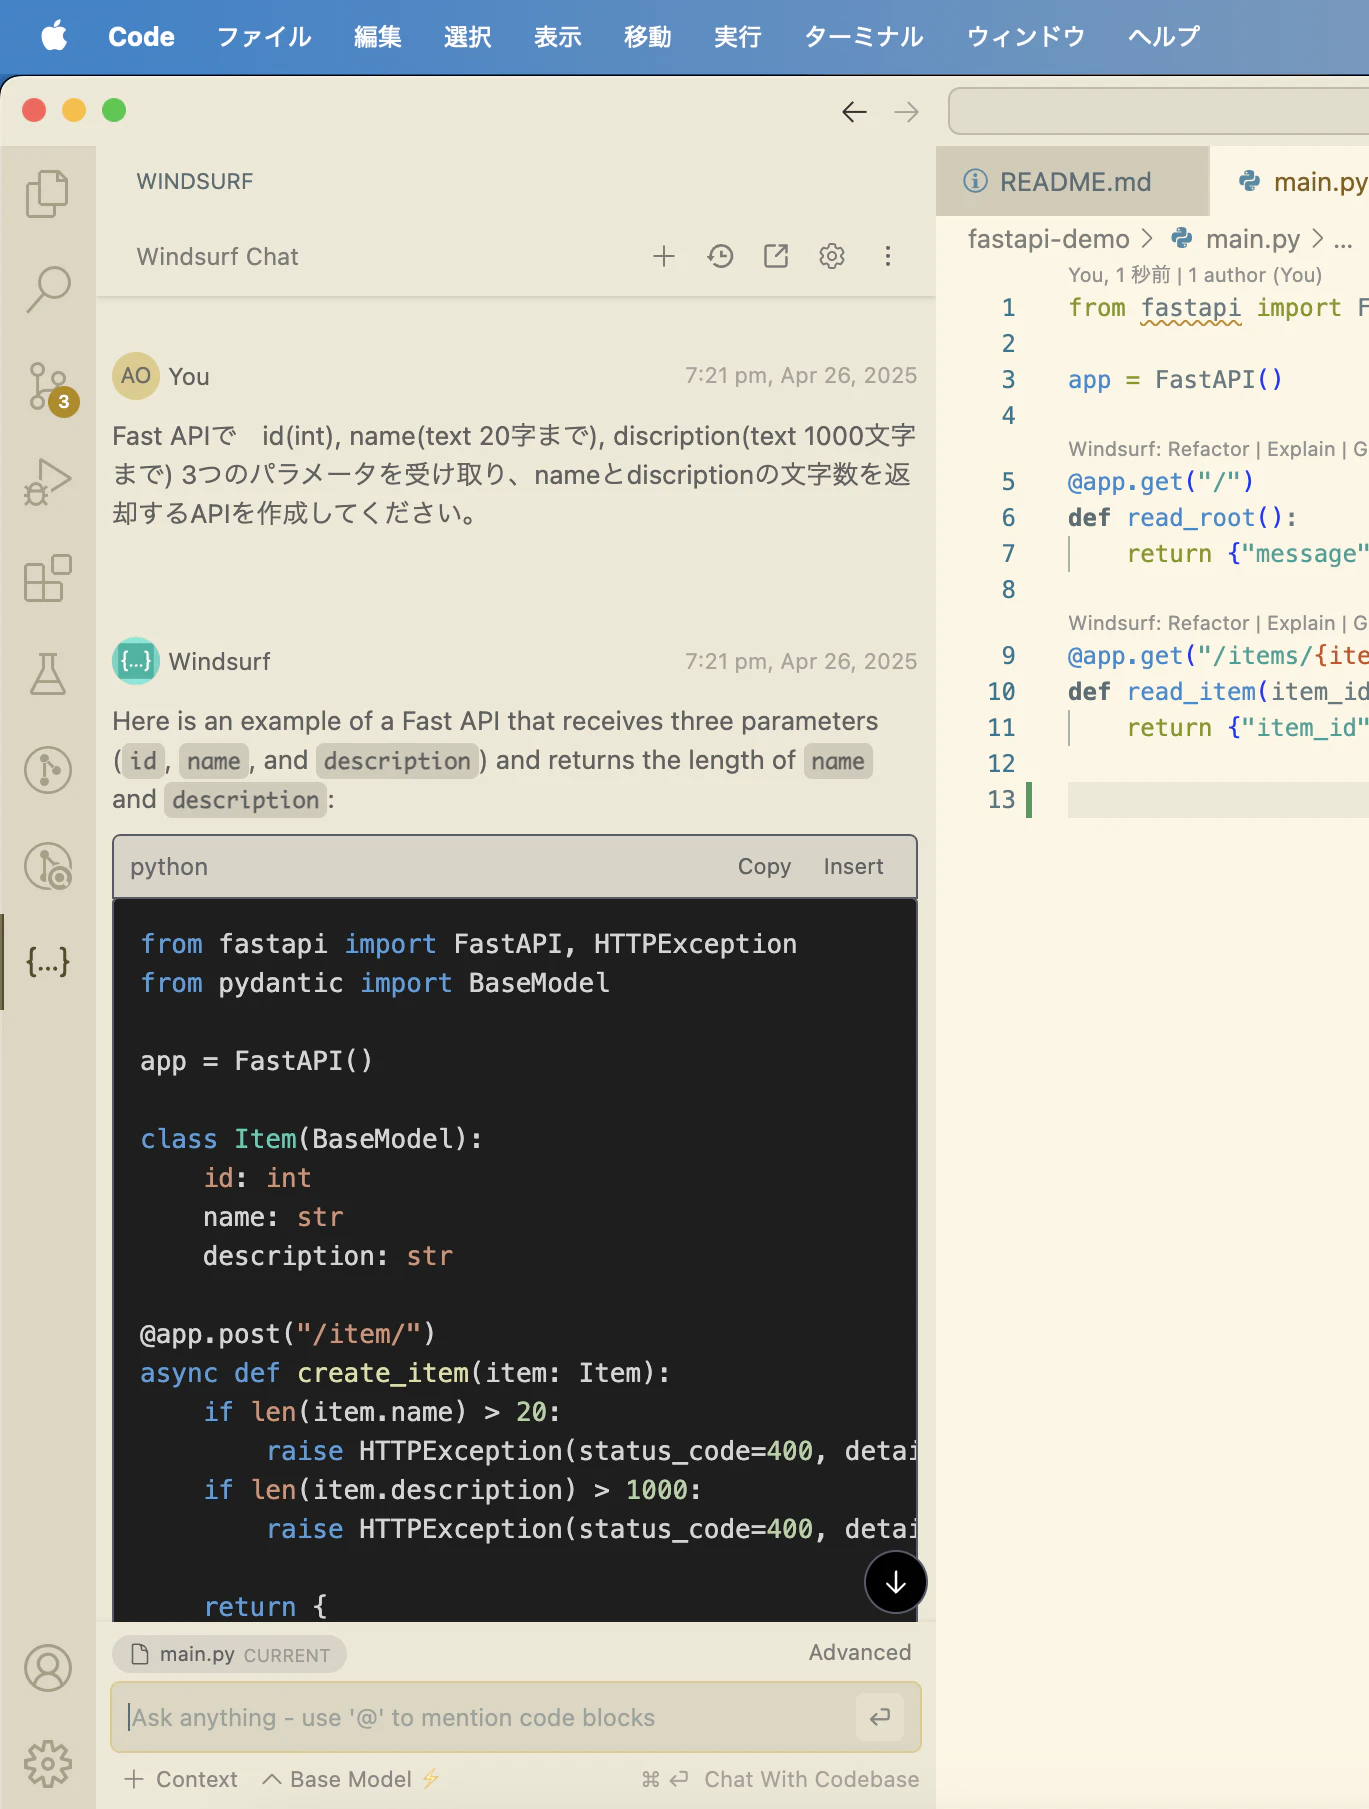1369x1809 pixels.
Task: Jump to bottom with the down-arrow button
Action: tap(895, 1582)
